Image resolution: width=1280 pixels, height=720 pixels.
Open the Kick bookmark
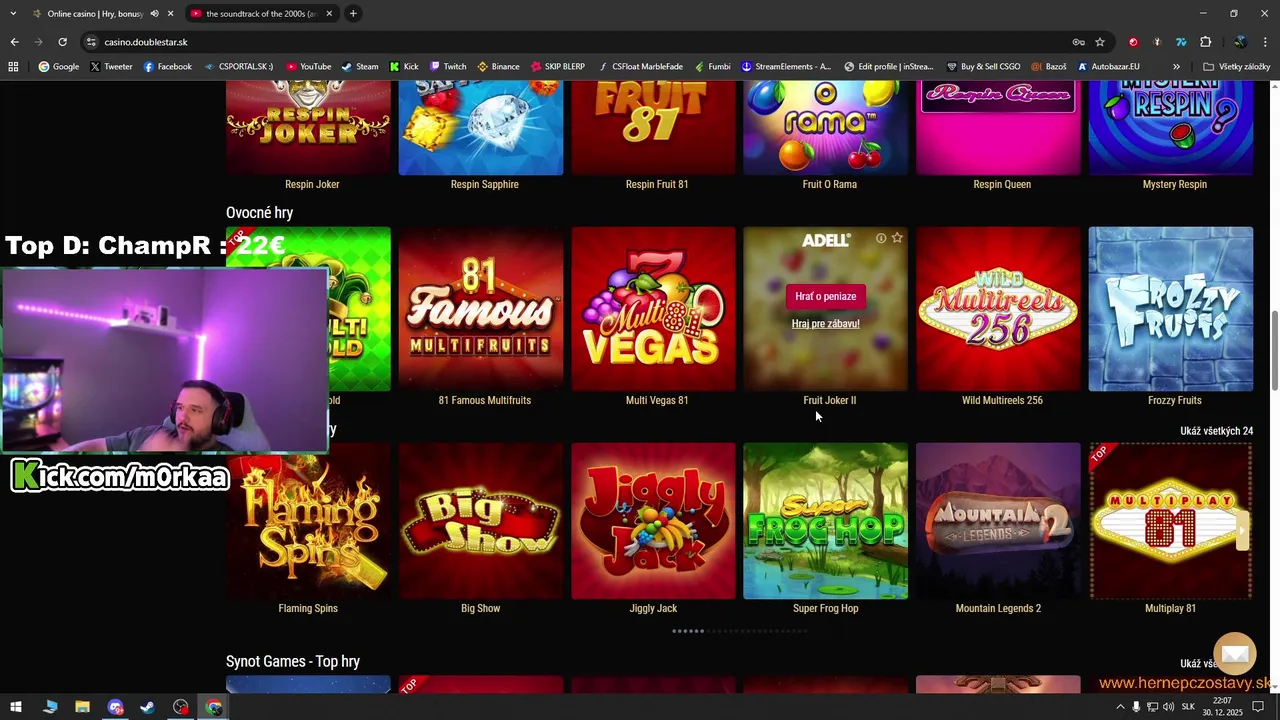click(x=404, y=67)
